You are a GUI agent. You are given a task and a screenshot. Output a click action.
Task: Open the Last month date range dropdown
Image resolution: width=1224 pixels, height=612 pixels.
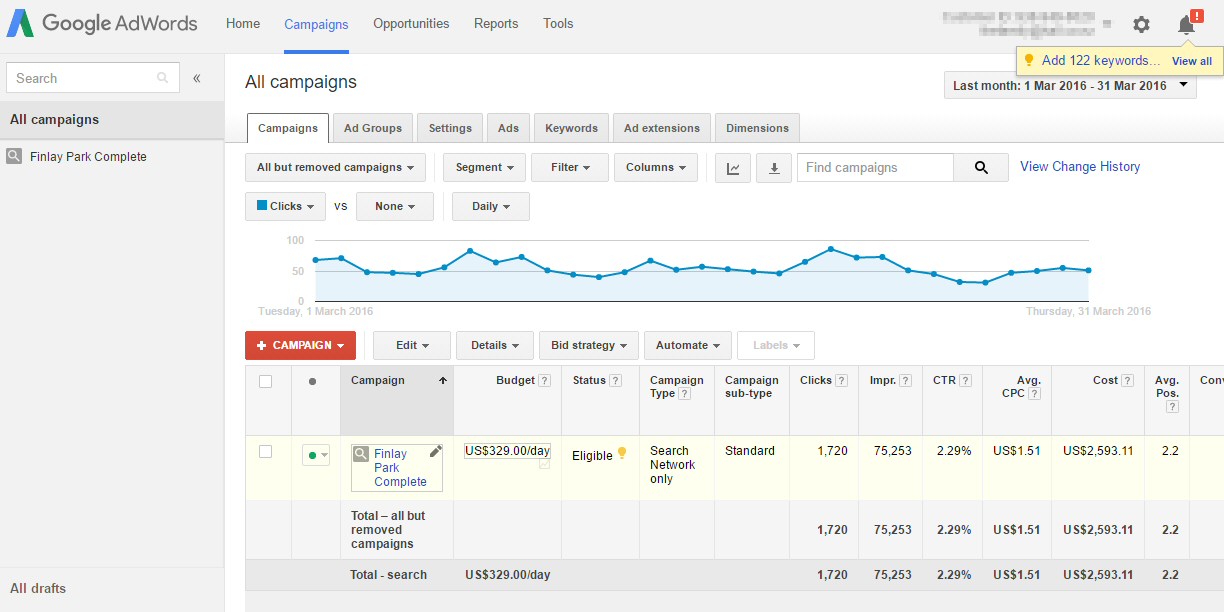tap(1070, 86)
